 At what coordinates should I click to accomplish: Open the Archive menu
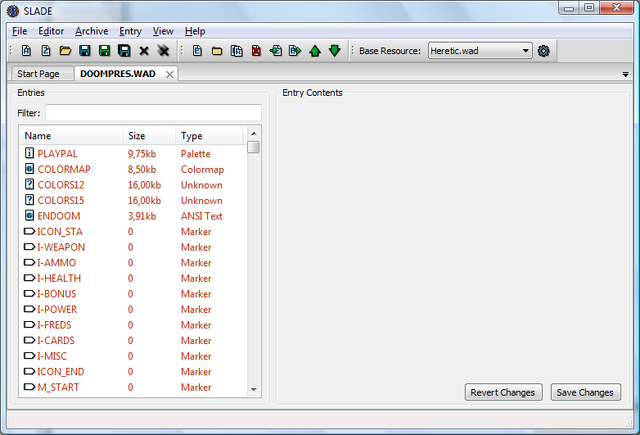(x=92, y=31)
